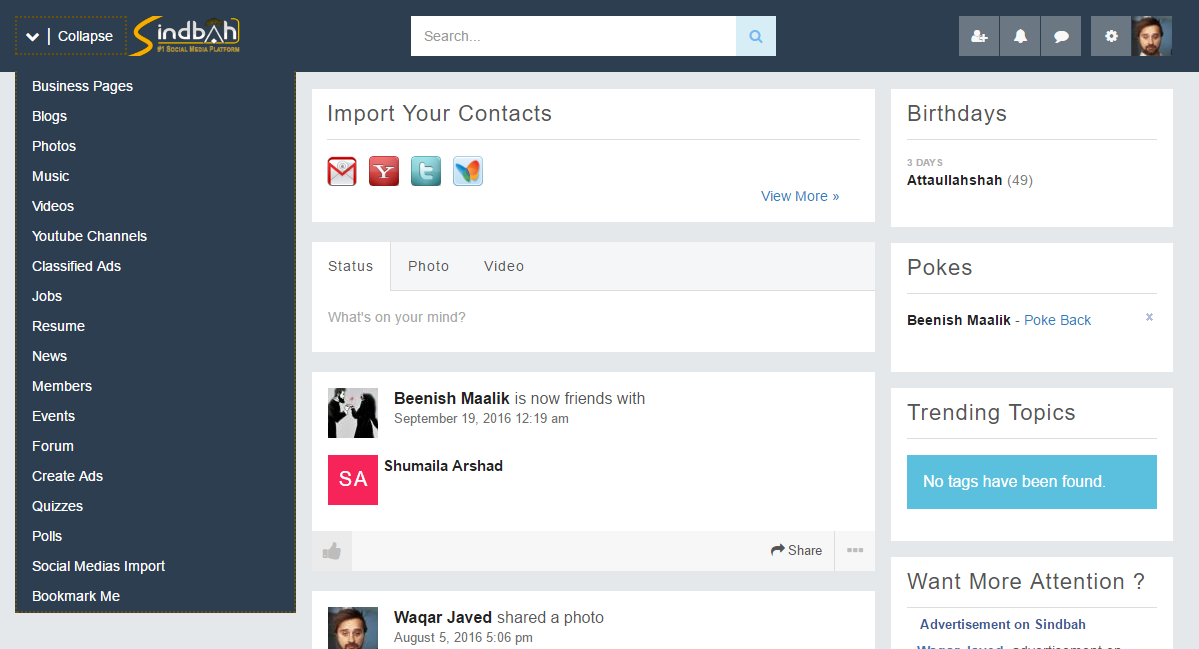Image resolution: width=1199 pixels, height=649 pixels.
Task: Switch to the Photo tab
Action: coord(428,266)
